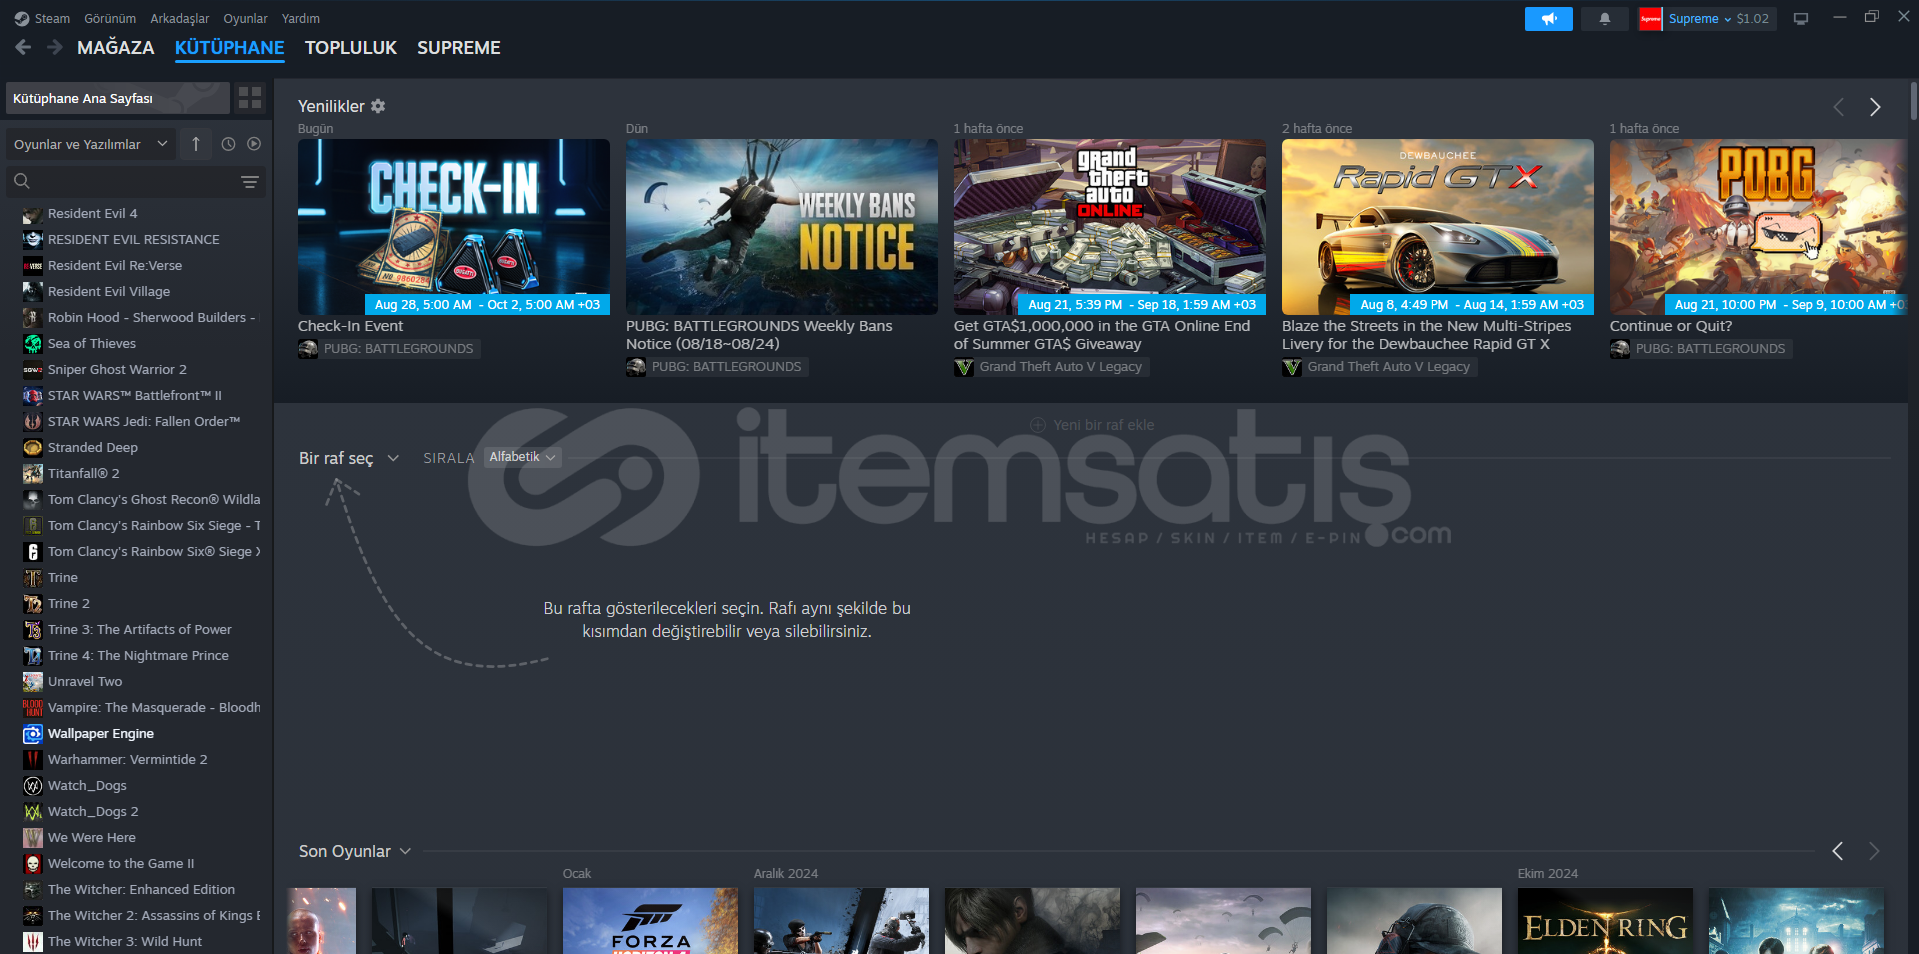The height and width of the screenshot is (954, 1919).
Task: Click the Steam logo icon in menu bar
Action: click(21, 18)
